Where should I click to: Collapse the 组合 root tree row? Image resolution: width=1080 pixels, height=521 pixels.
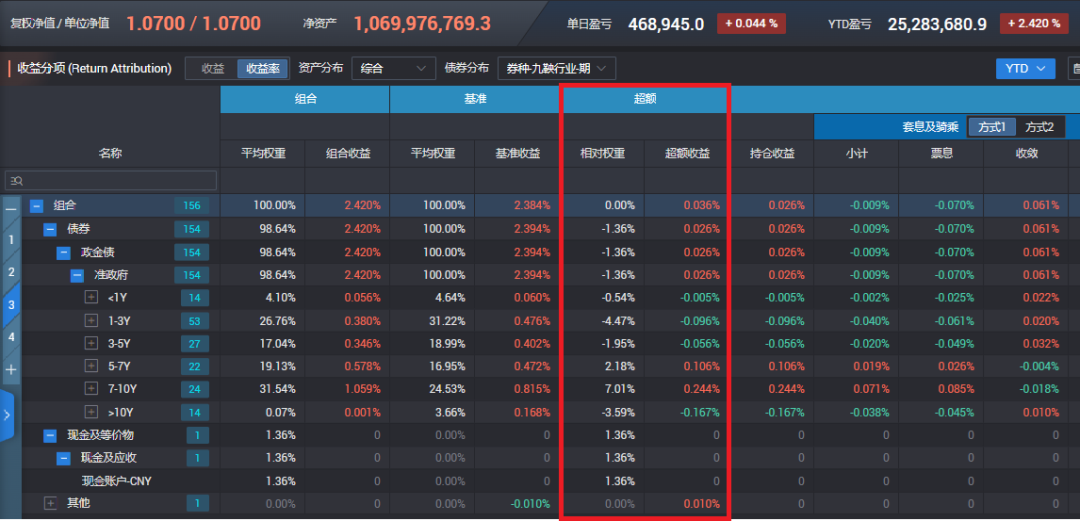click(x=37, y=205)
